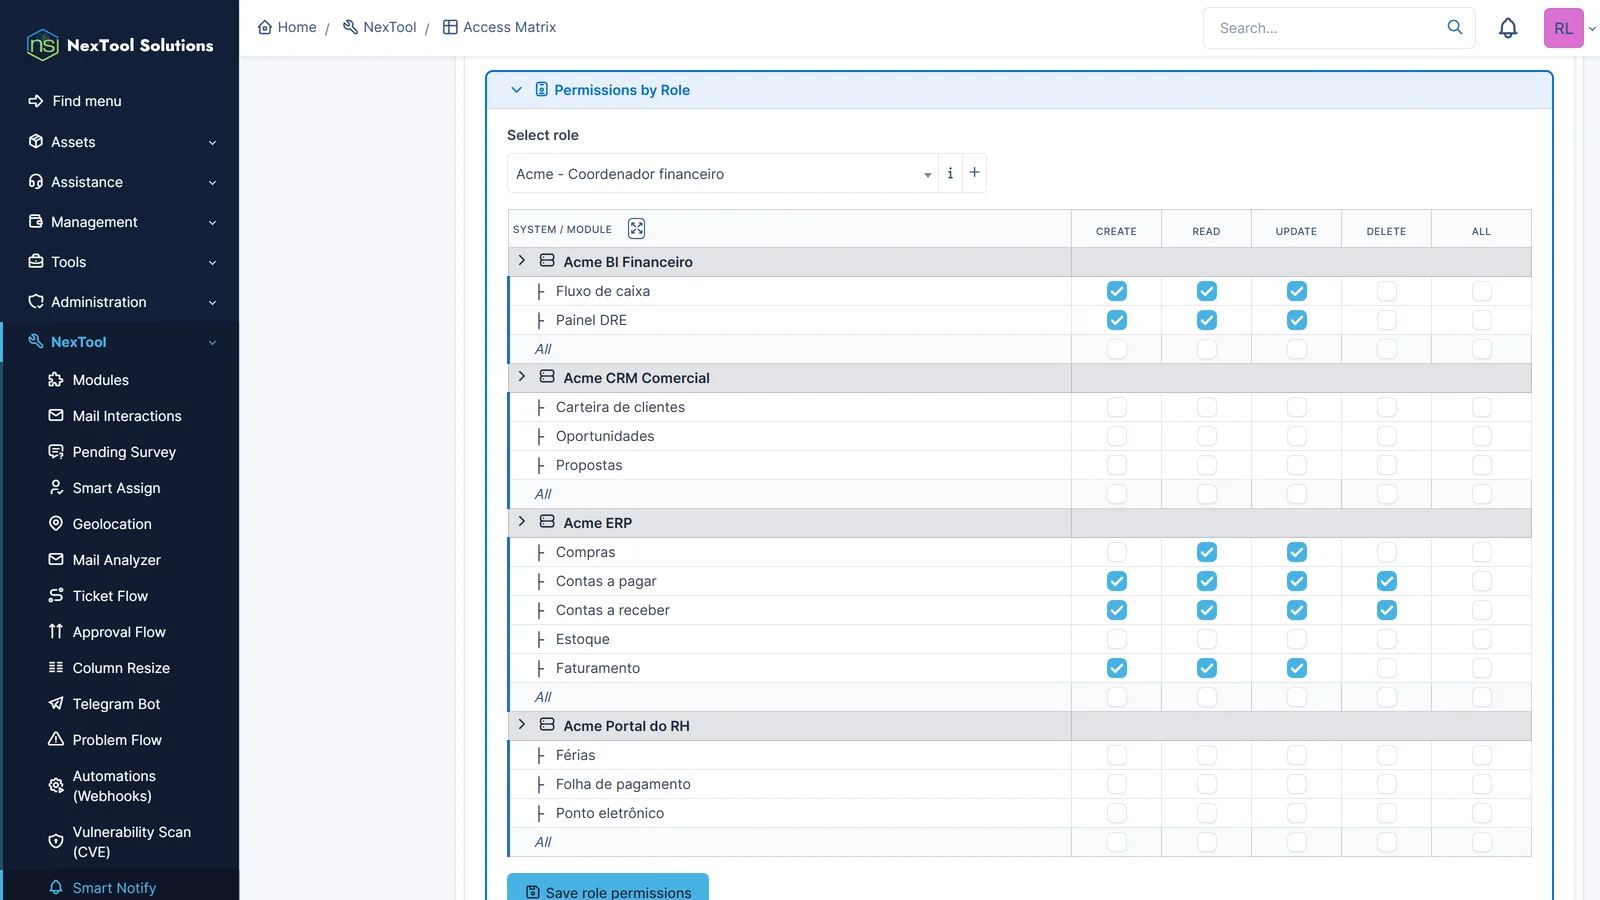
Task: Open the Select role dropdown
Action: pos(722,173)
